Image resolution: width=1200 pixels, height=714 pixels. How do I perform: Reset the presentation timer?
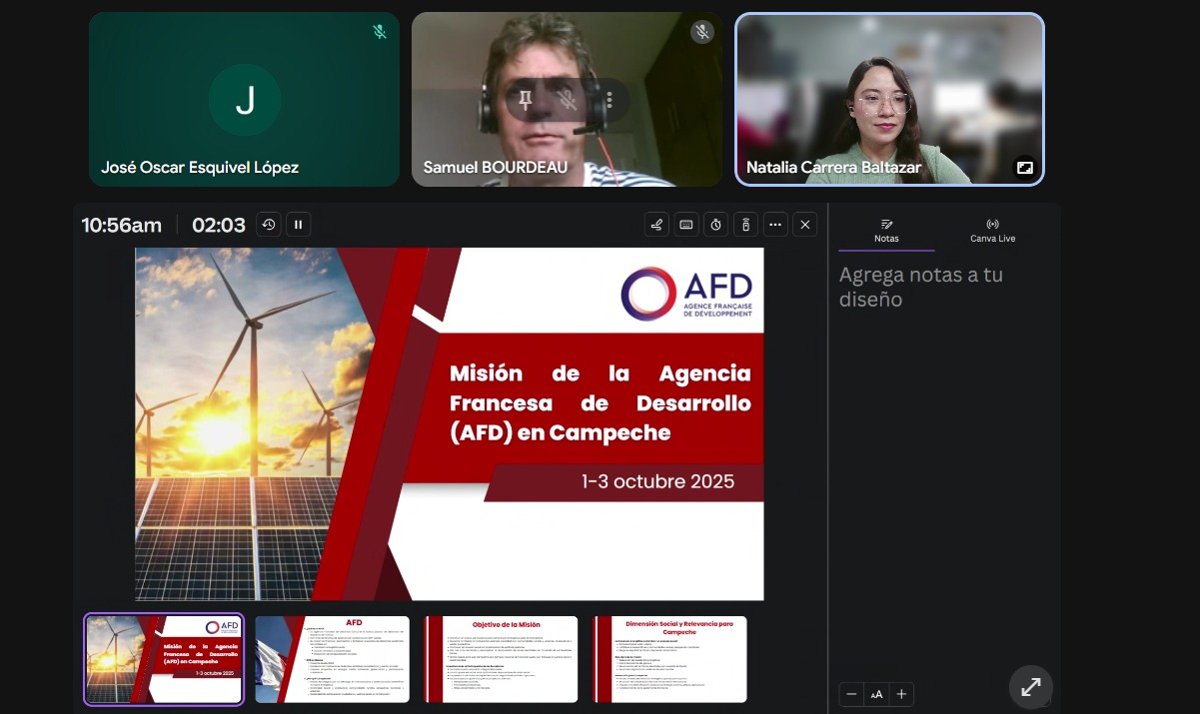tap(268, 225)
